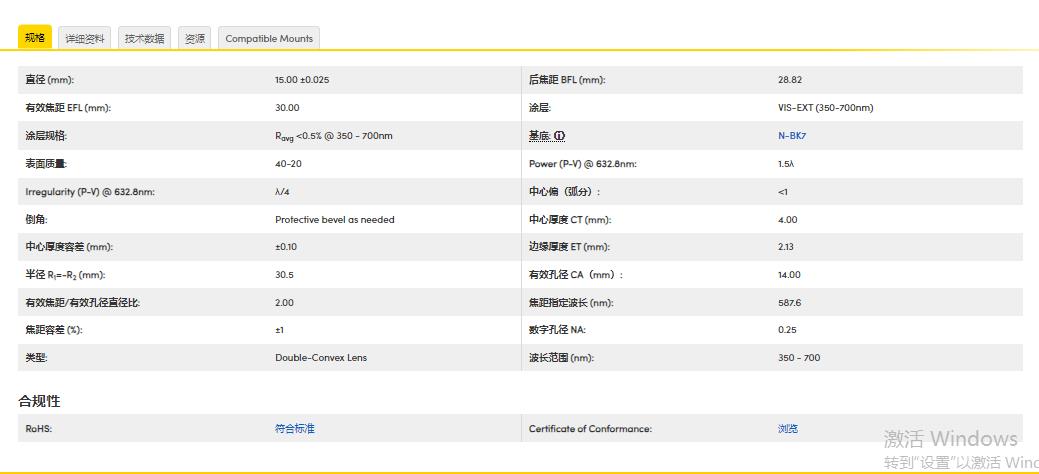This screenshot has height=474, width=1039.
Task: Click the 28.82 back focal length value
Action: click(x=790, y=79)
